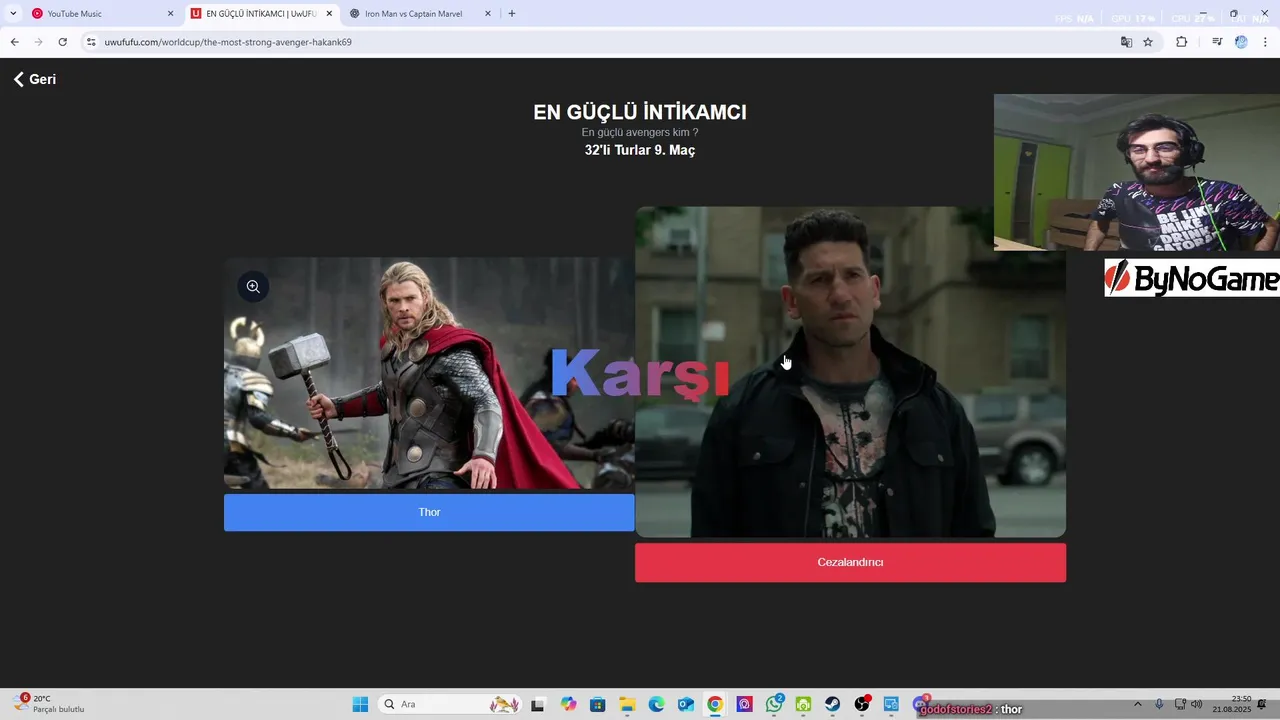1280x720 pixels.
Task: Select the Punisher picture on the right
Action: coord(850,372)
